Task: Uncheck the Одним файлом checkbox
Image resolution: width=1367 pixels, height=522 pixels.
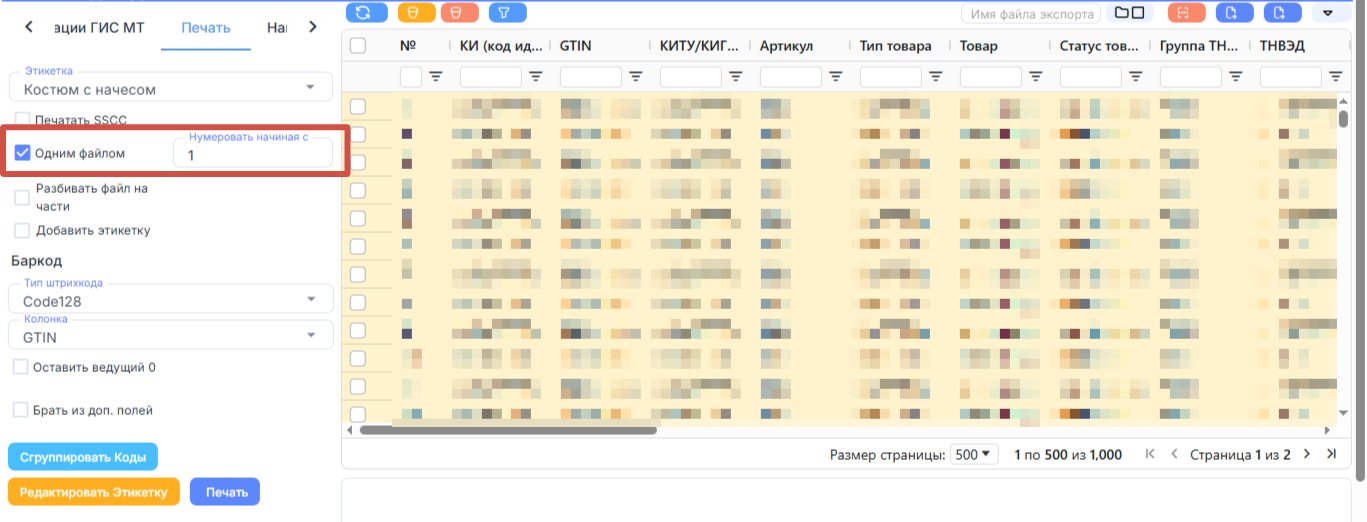Action: (22, 153)
